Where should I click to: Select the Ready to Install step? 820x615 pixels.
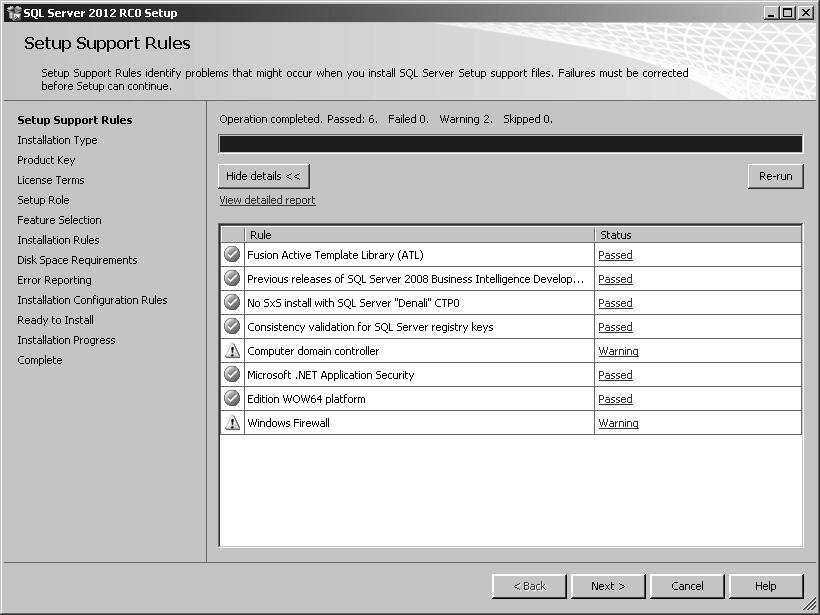click(55, 320)
